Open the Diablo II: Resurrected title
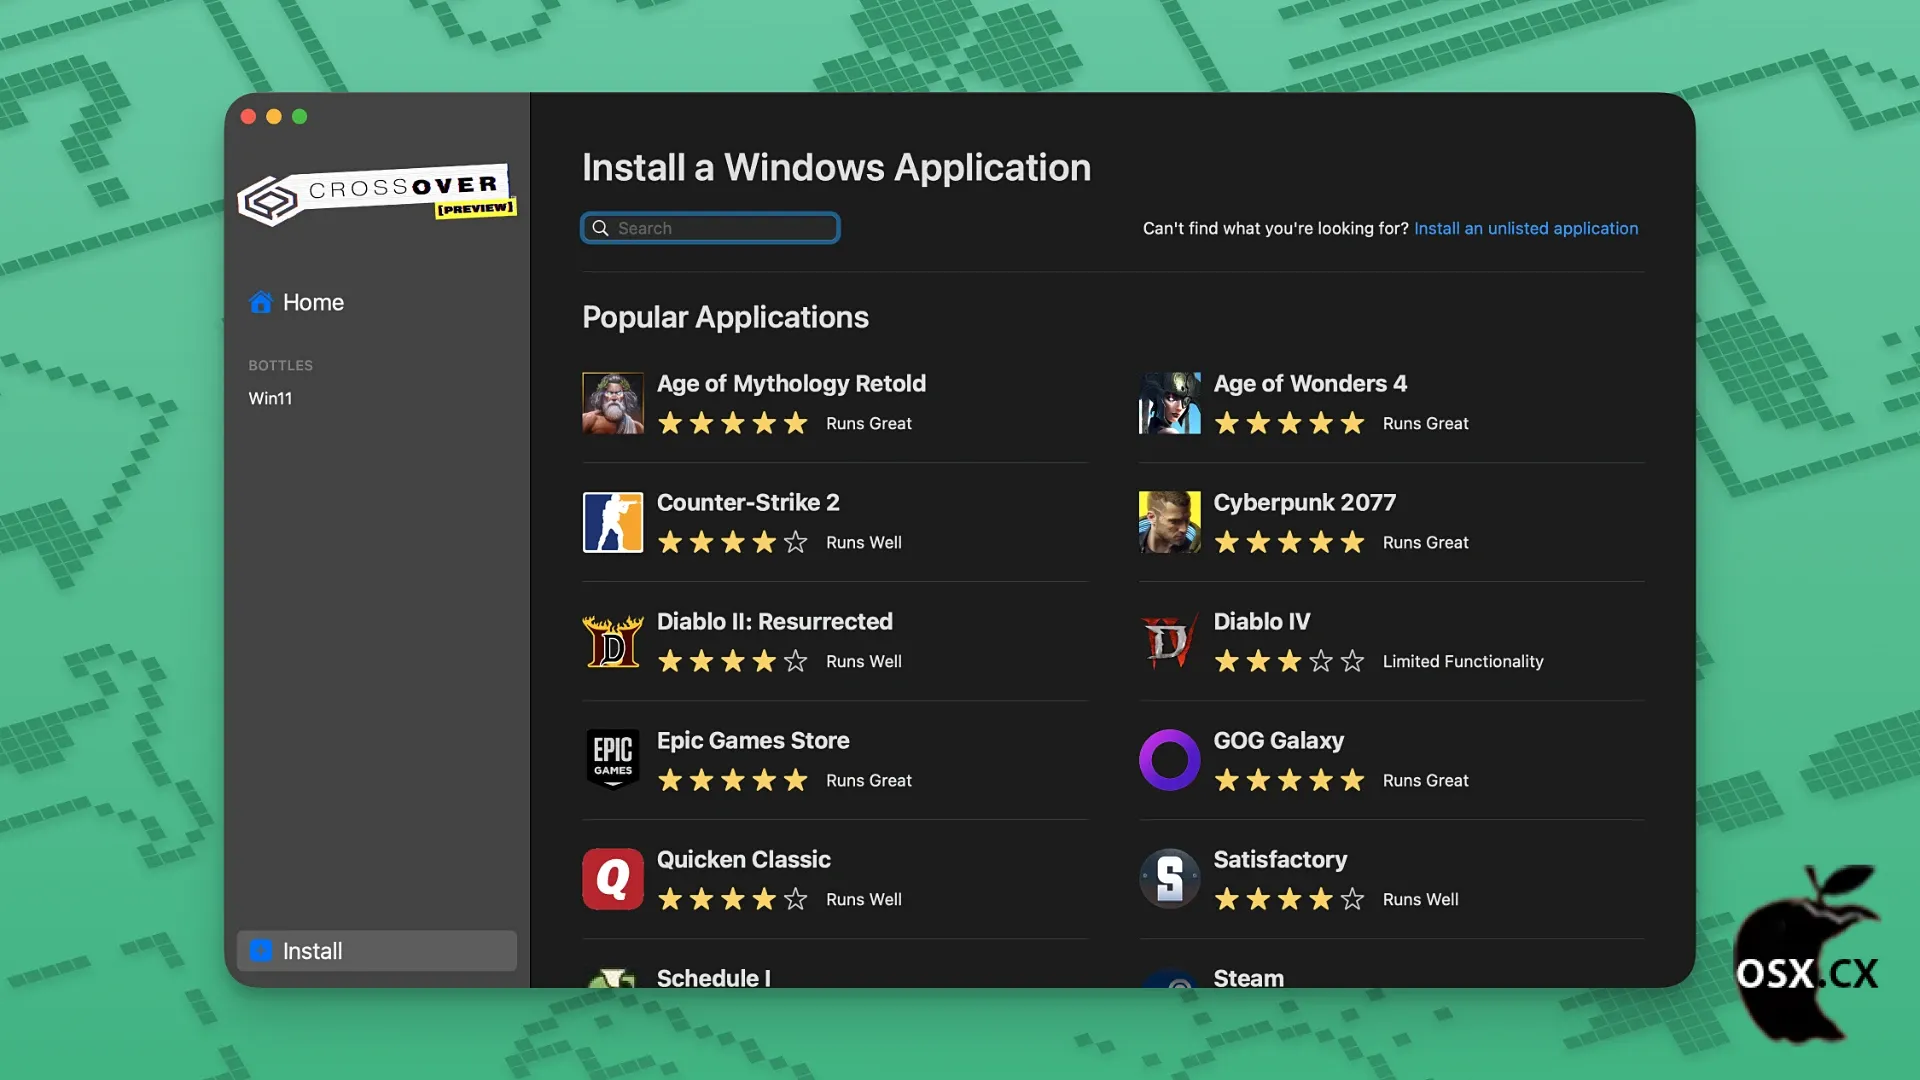 [775, 622]
